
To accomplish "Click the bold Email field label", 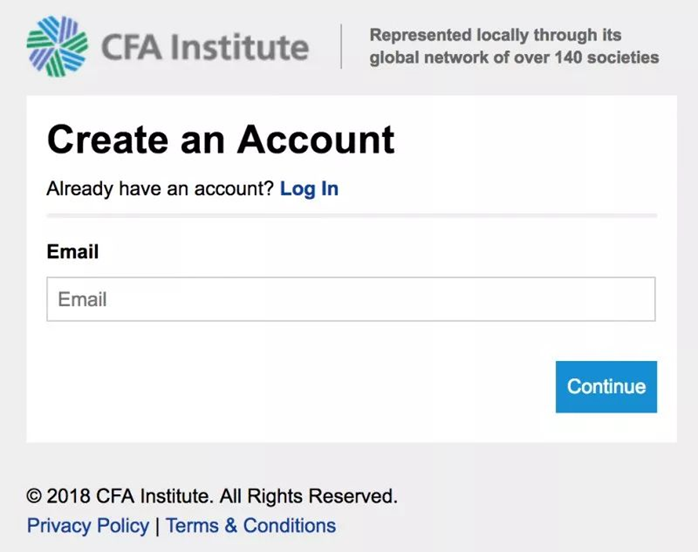I will pos(73,252).
